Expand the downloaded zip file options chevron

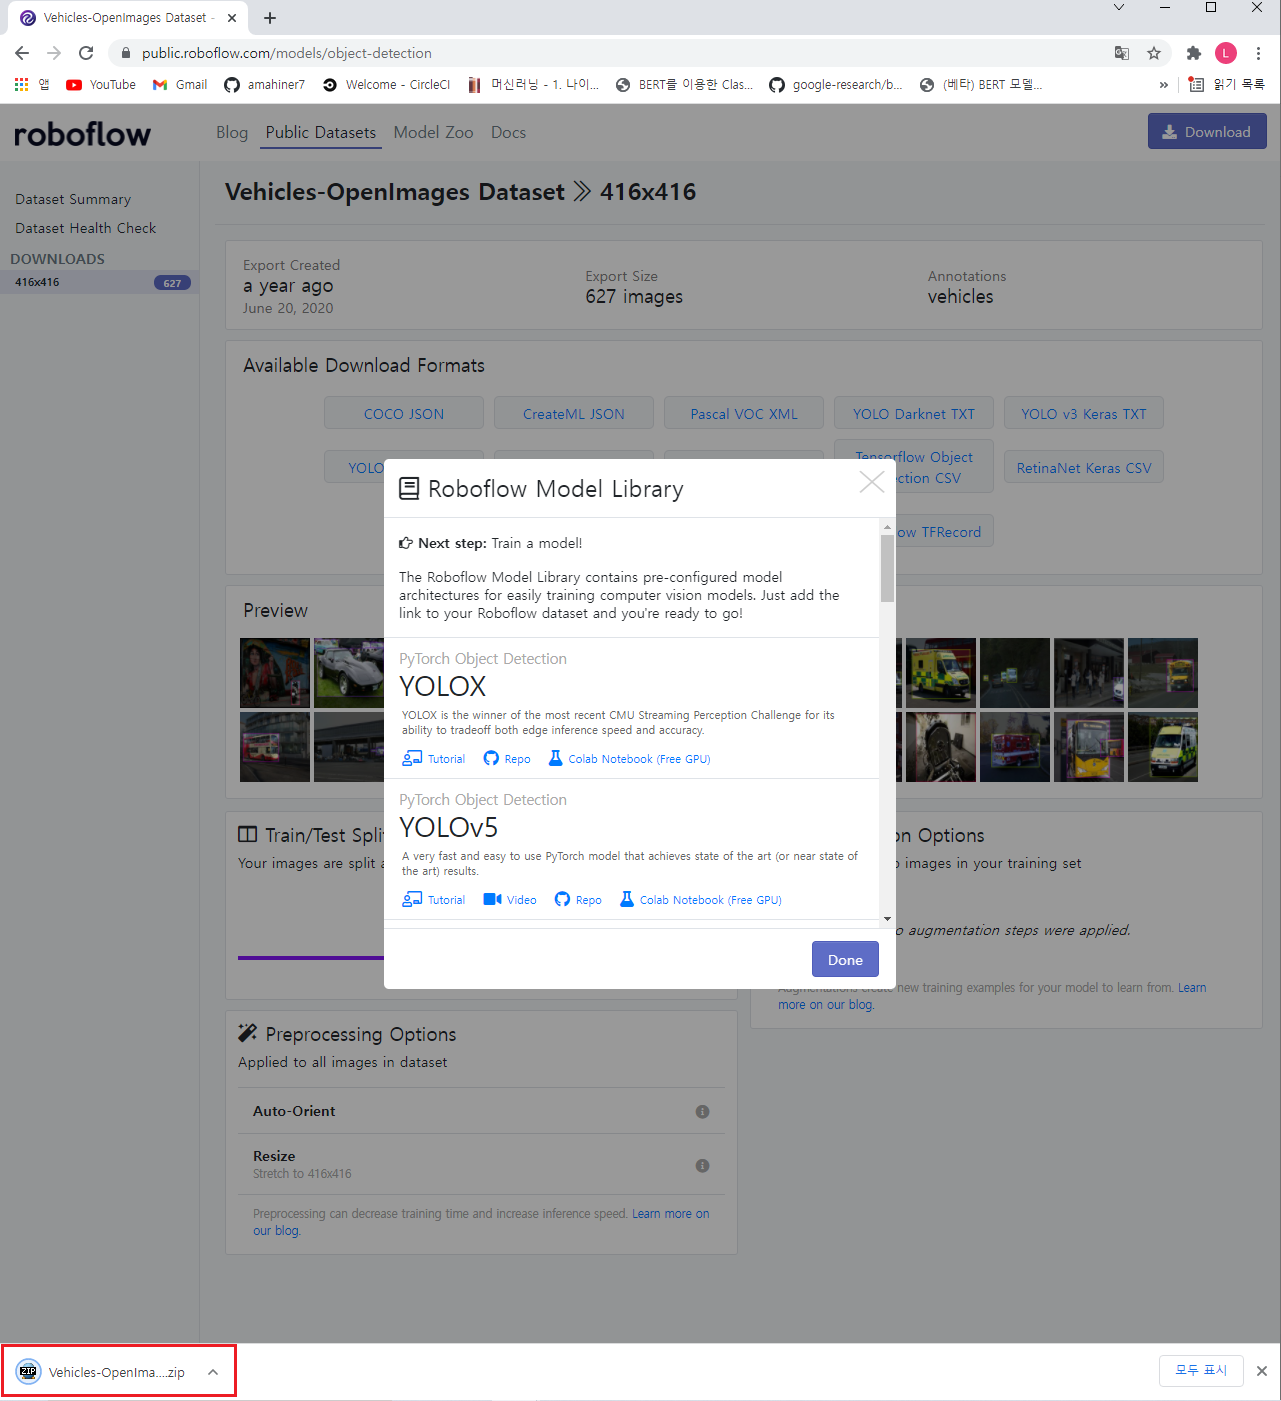point(213,1372)
